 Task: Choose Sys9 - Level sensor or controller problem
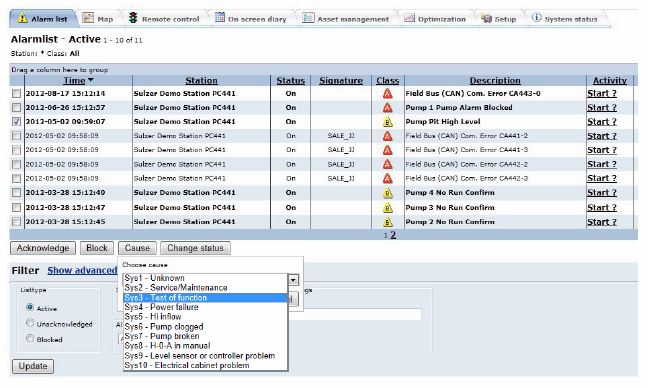[x=205, y=355]
